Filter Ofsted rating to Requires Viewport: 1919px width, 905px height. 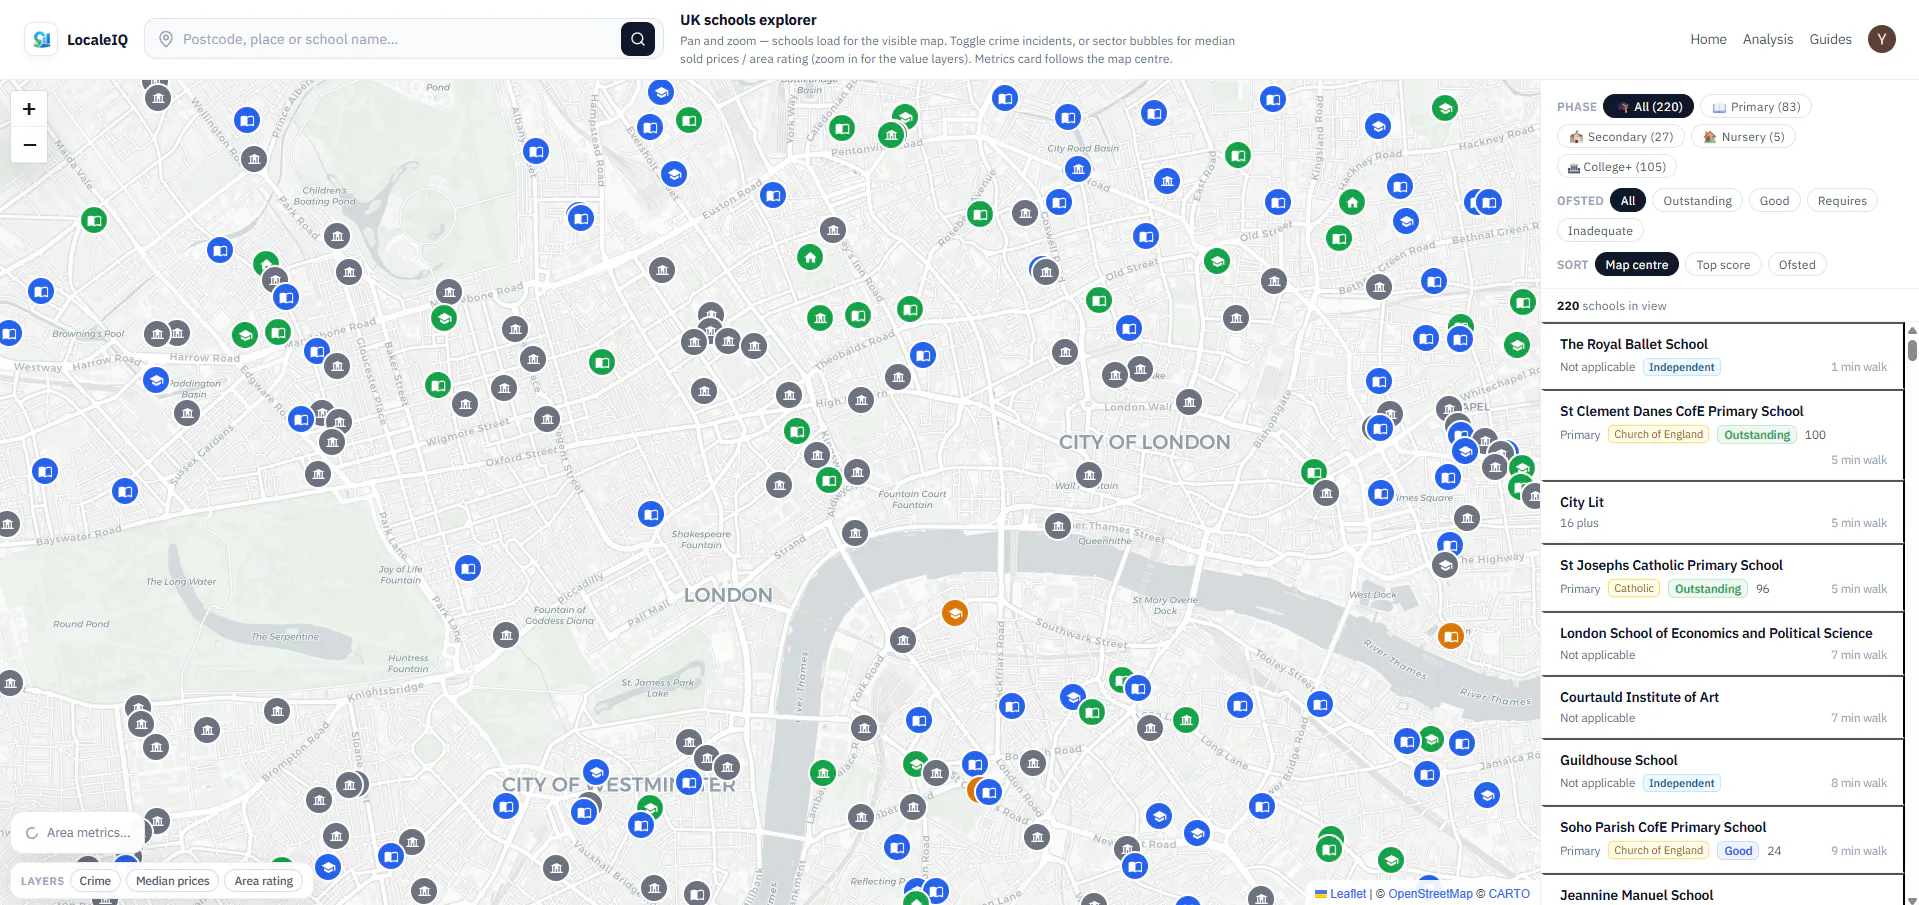1842,201
